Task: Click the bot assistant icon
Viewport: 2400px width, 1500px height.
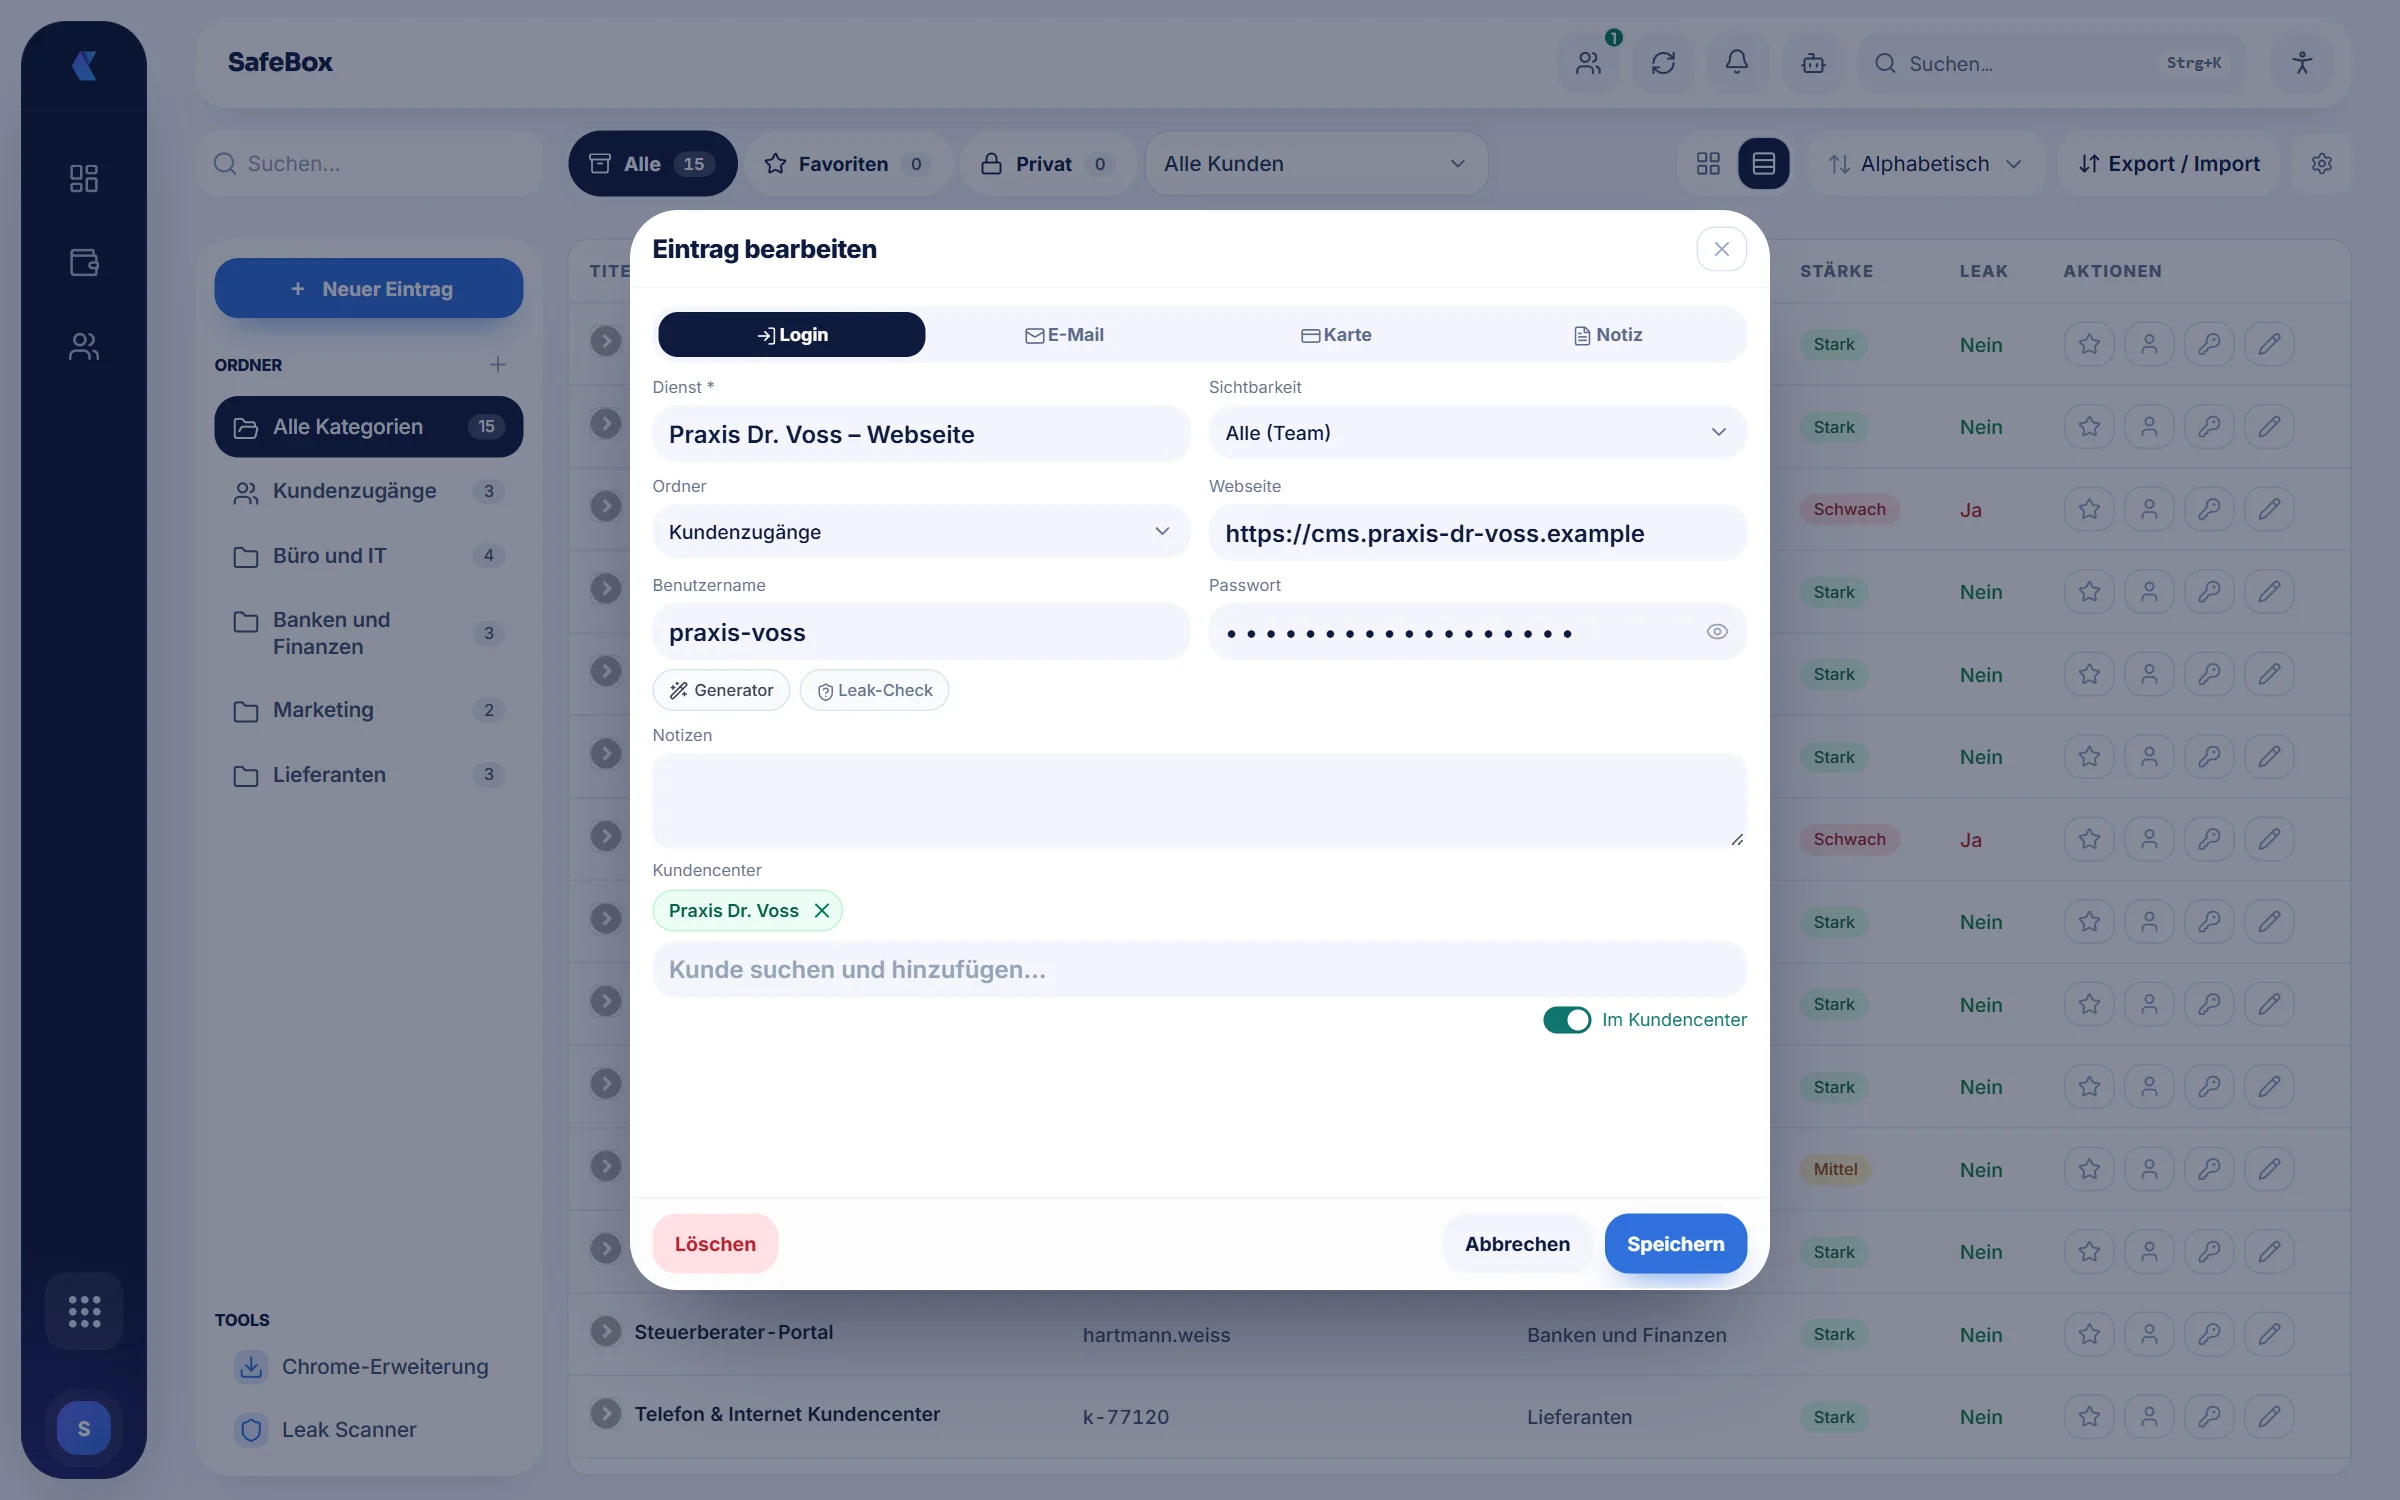Action: click(1813, 63)
